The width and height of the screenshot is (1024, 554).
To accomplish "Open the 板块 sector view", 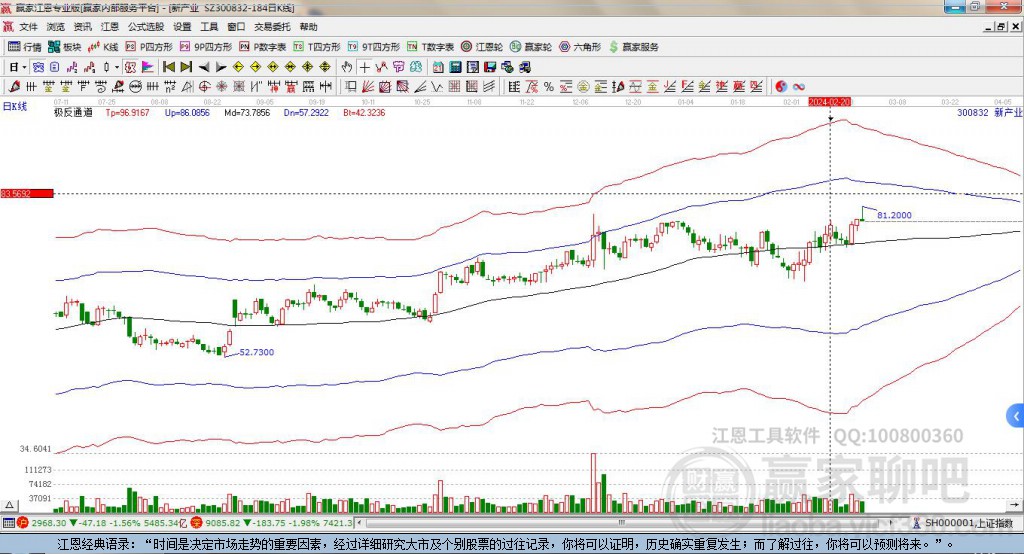I will pos(65,47).
